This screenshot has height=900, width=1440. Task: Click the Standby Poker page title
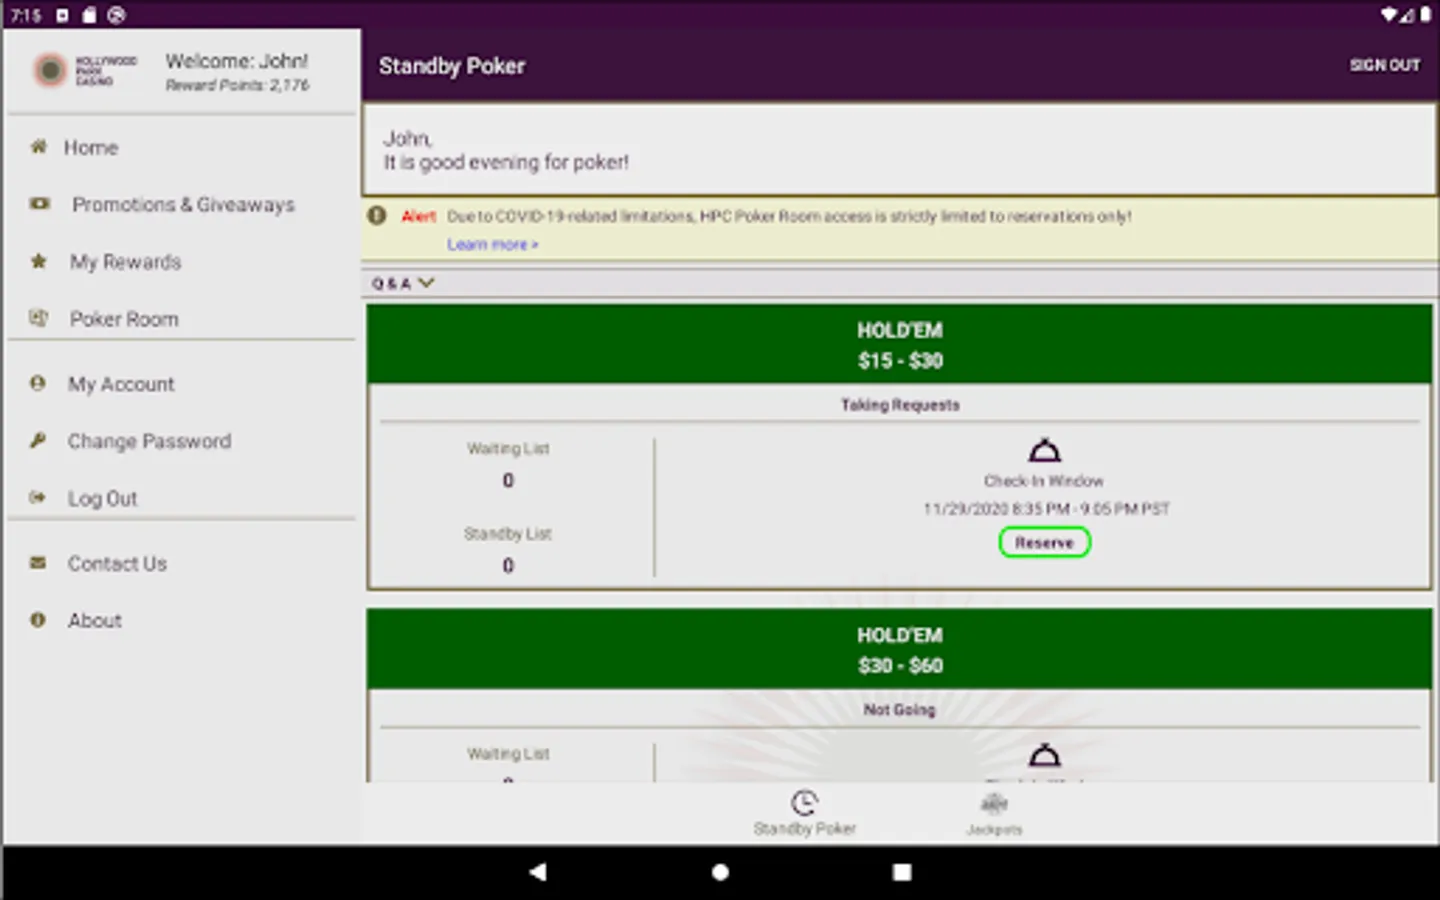click(452, 66)
